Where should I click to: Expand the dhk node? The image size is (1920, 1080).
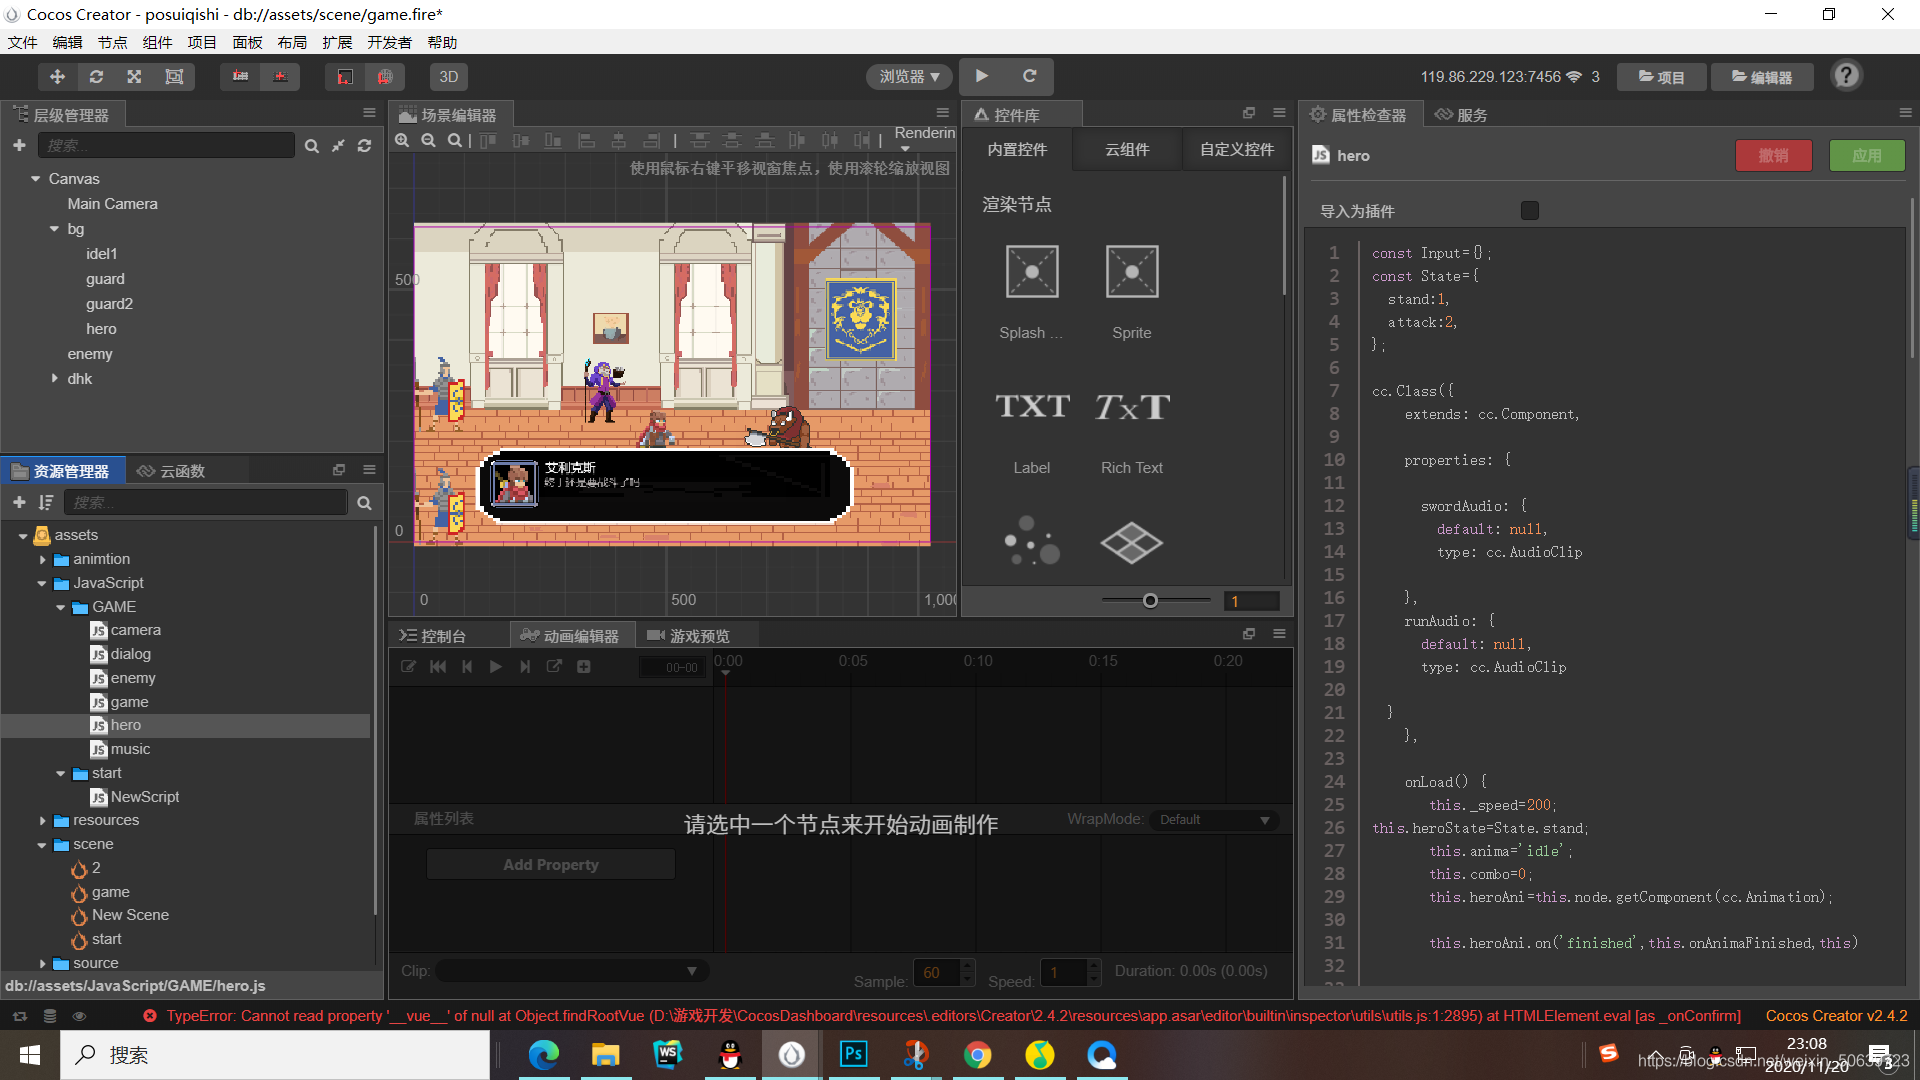pyautogui.click(x=55, y=379)
